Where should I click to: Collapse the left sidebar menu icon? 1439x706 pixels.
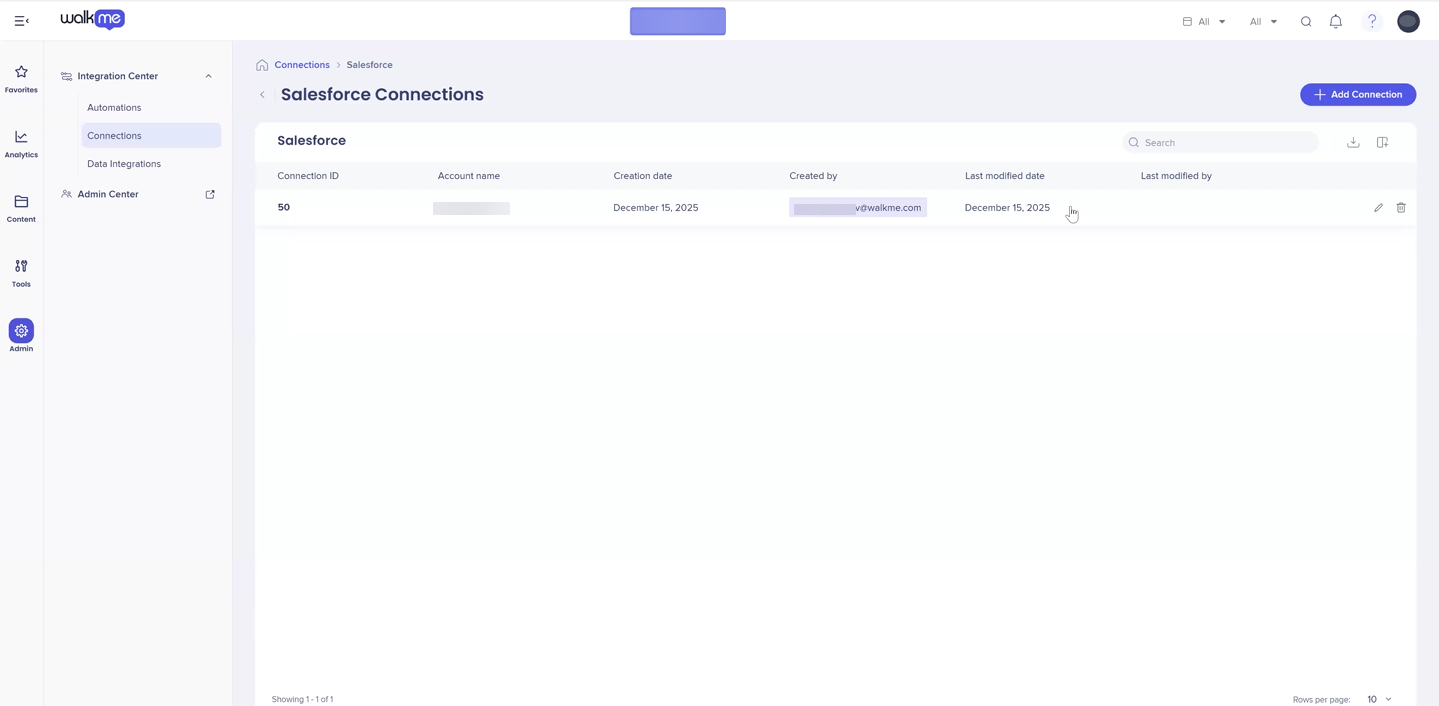click(x=21, y=21)
